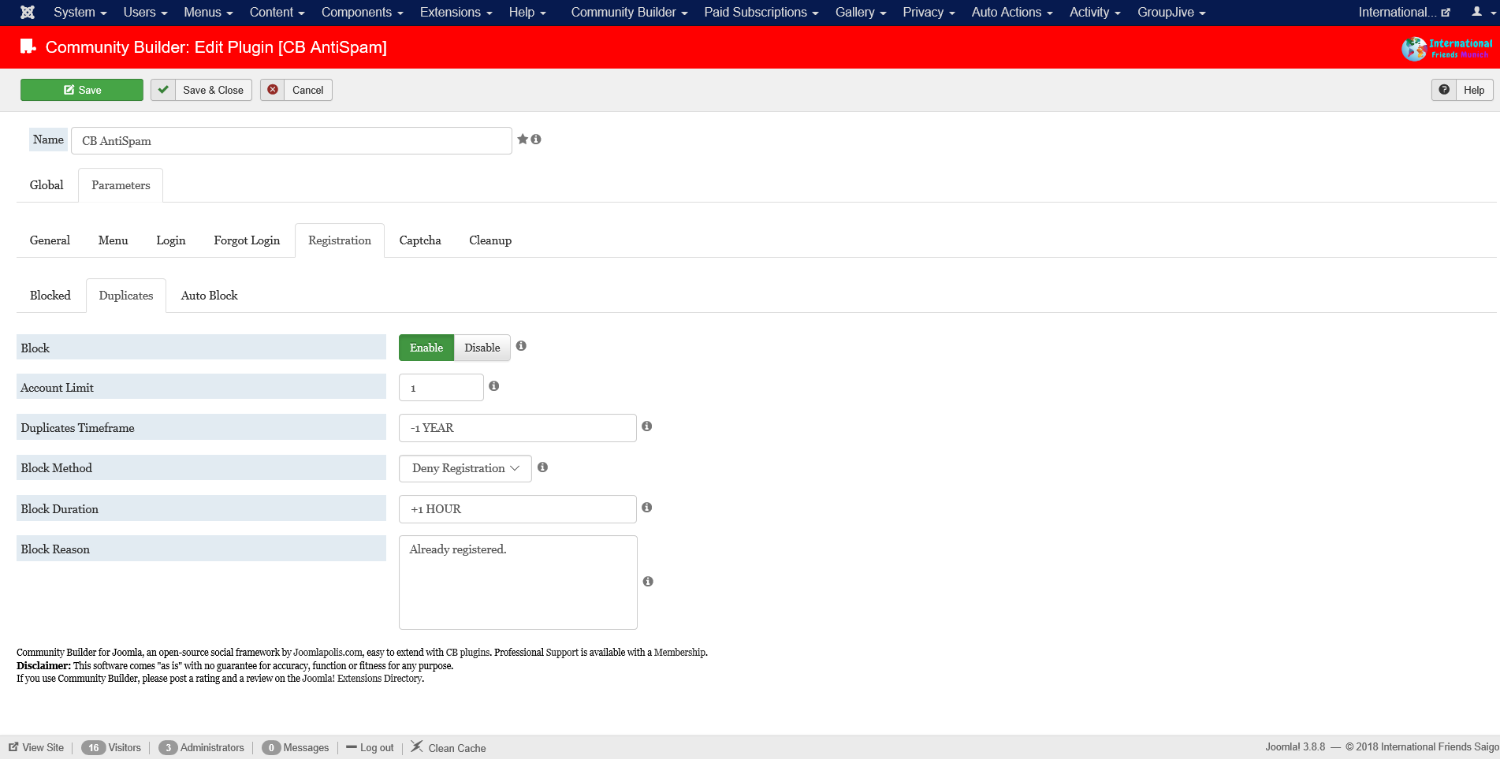1500x759 pixels.
Task: Select the Parameters tab
Action: 121,185
